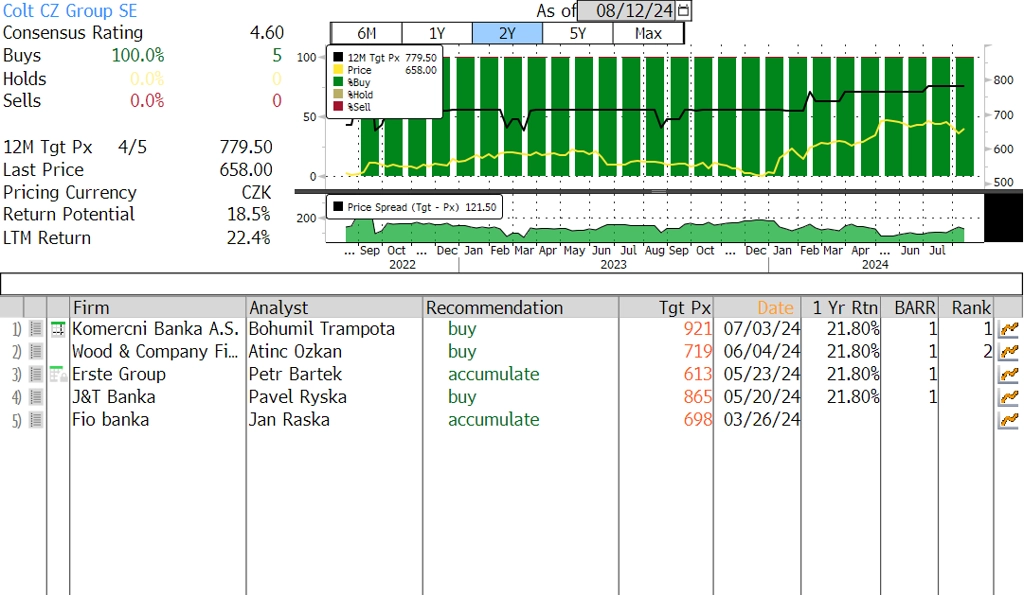Click the Return Potential value 18.5%
Image resolution: width=1024 pixels, height=595 pixels.
pyautogui.click(x=249, y=214)
